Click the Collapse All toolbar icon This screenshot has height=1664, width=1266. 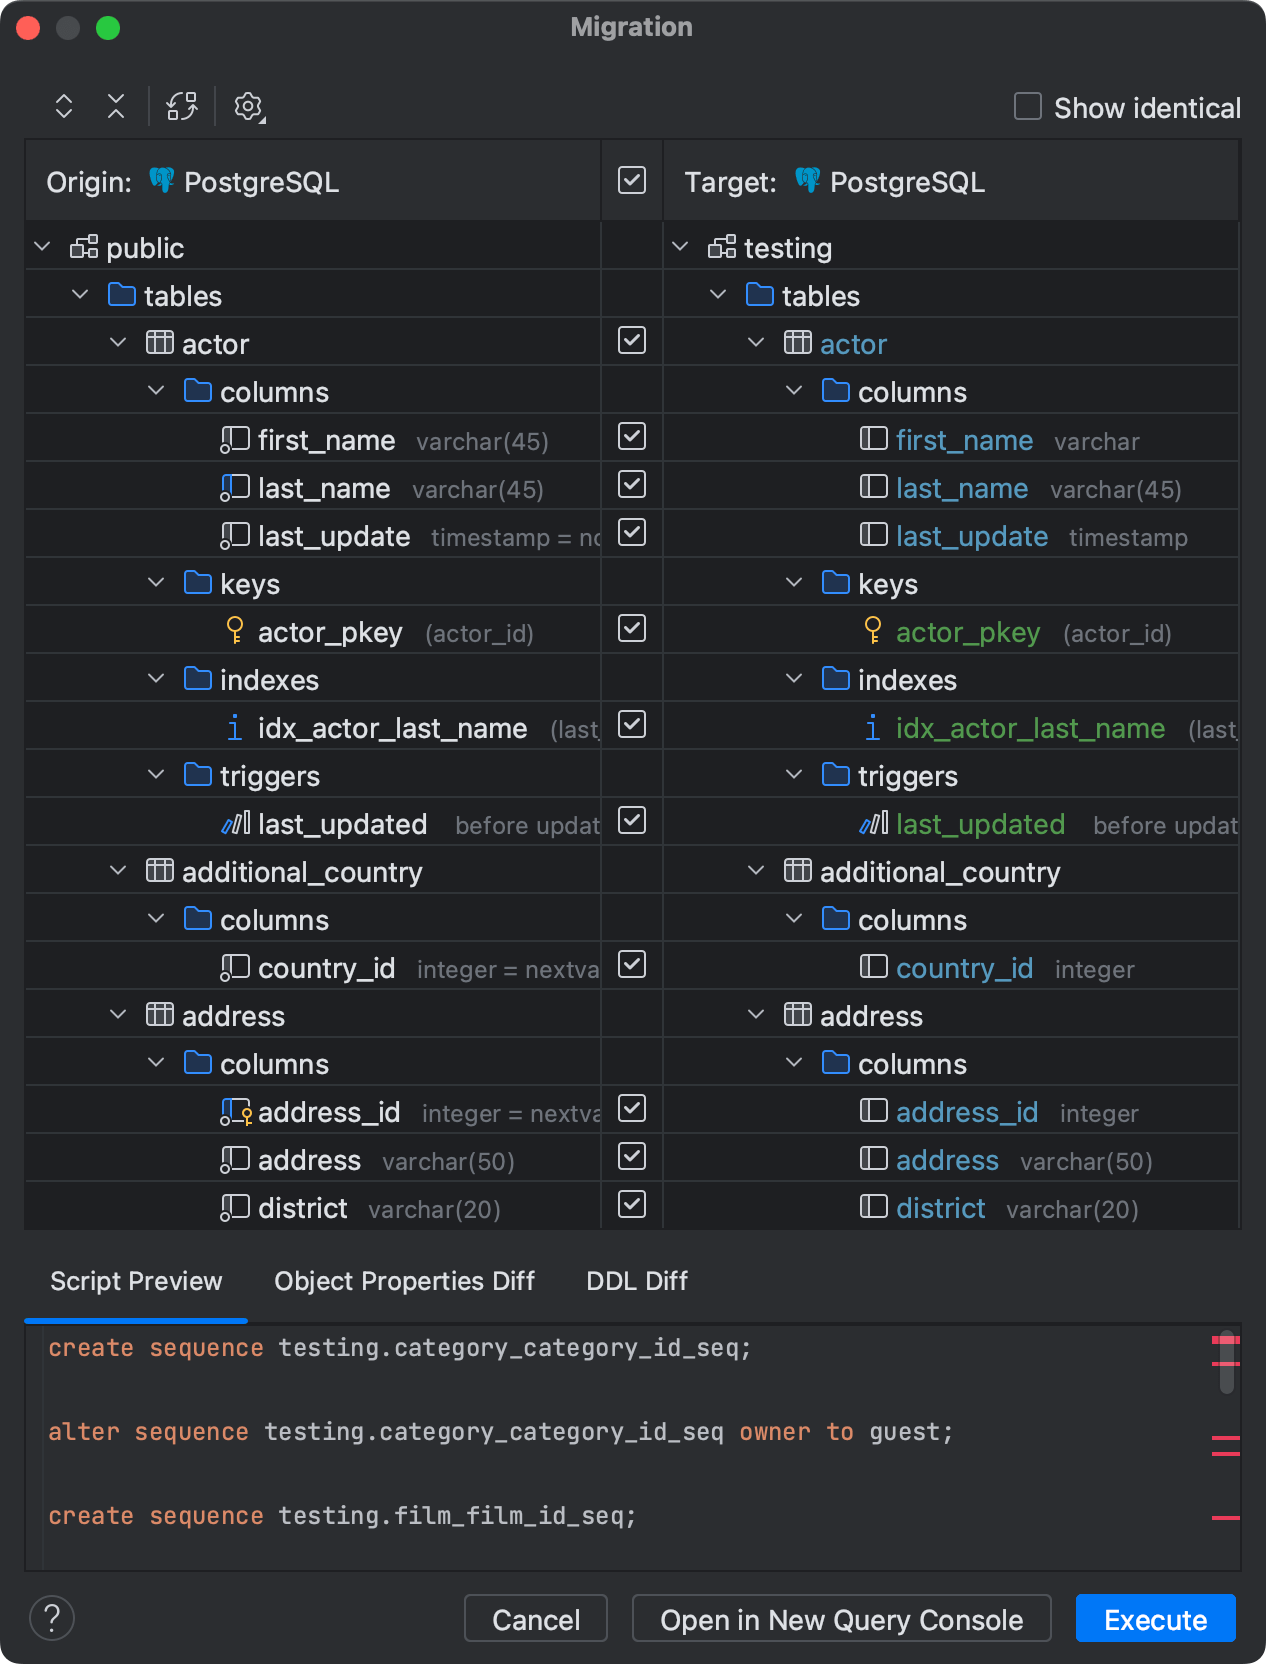pos(116,107)
